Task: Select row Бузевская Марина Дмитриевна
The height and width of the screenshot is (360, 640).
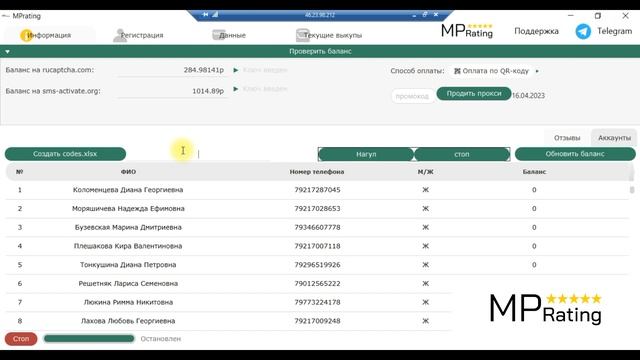Action: coord(317,227)
